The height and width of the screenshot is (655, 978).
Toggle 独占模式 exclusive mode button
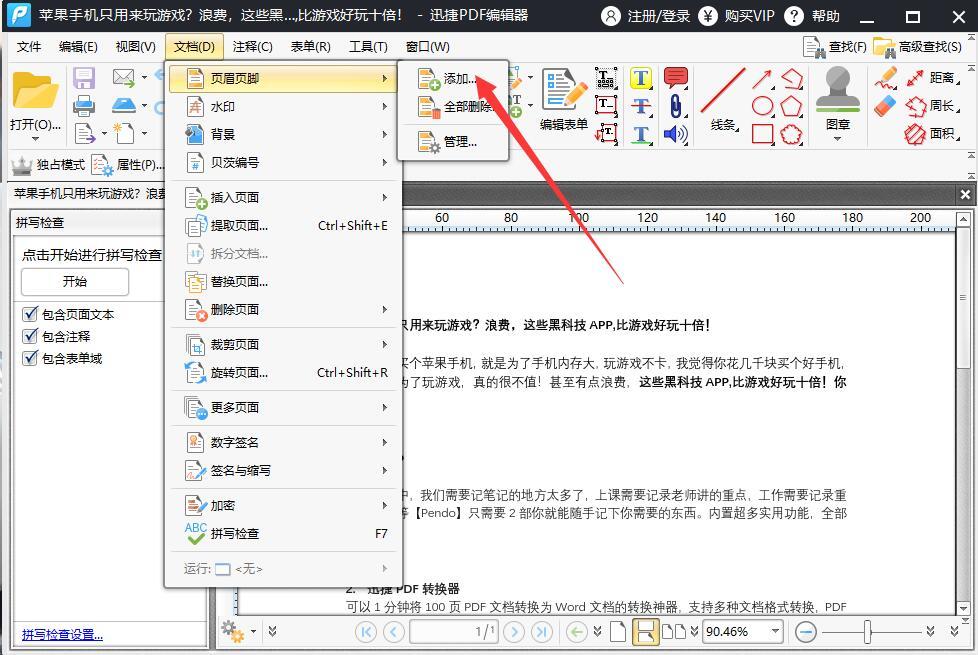coord(48,165)
